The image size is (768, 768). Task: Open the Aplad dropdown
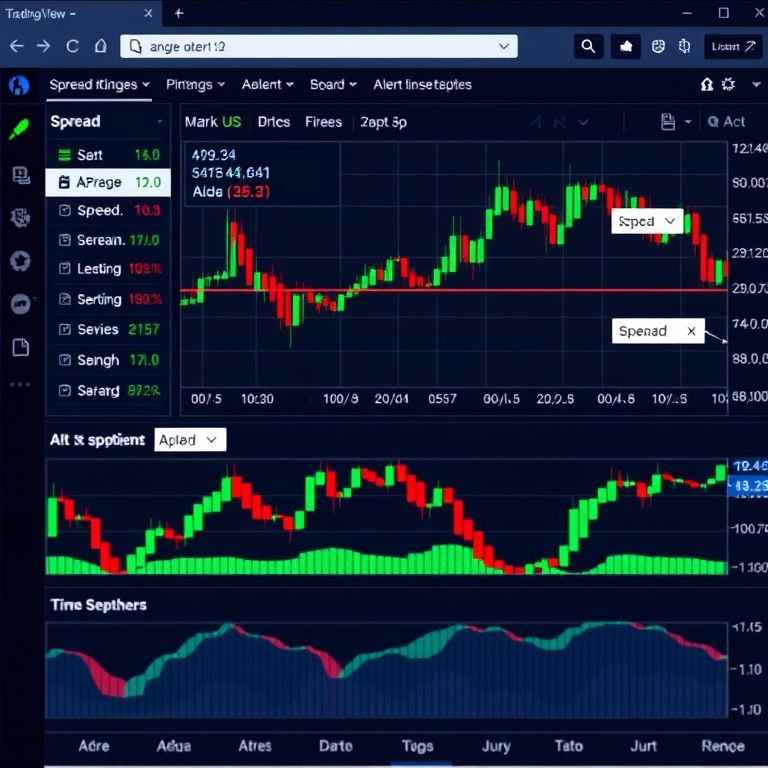coord(190,440)
